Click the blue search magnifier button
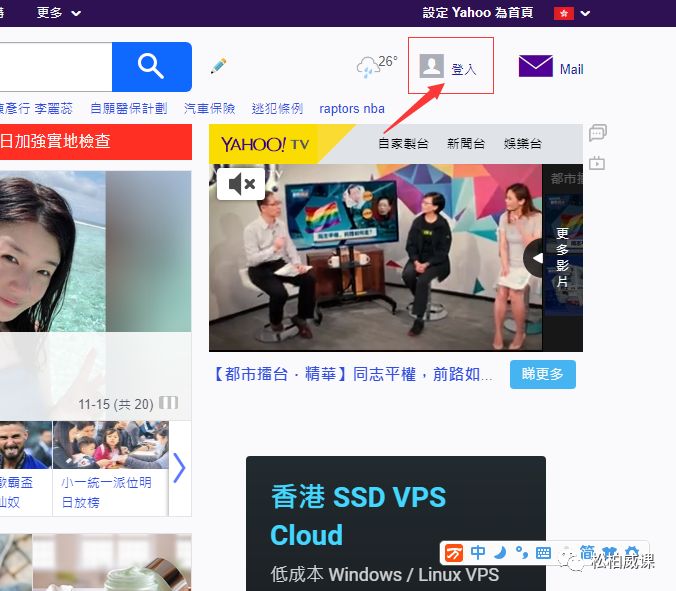This screenshot has width=676, height=591. click(x=151, y=67)
